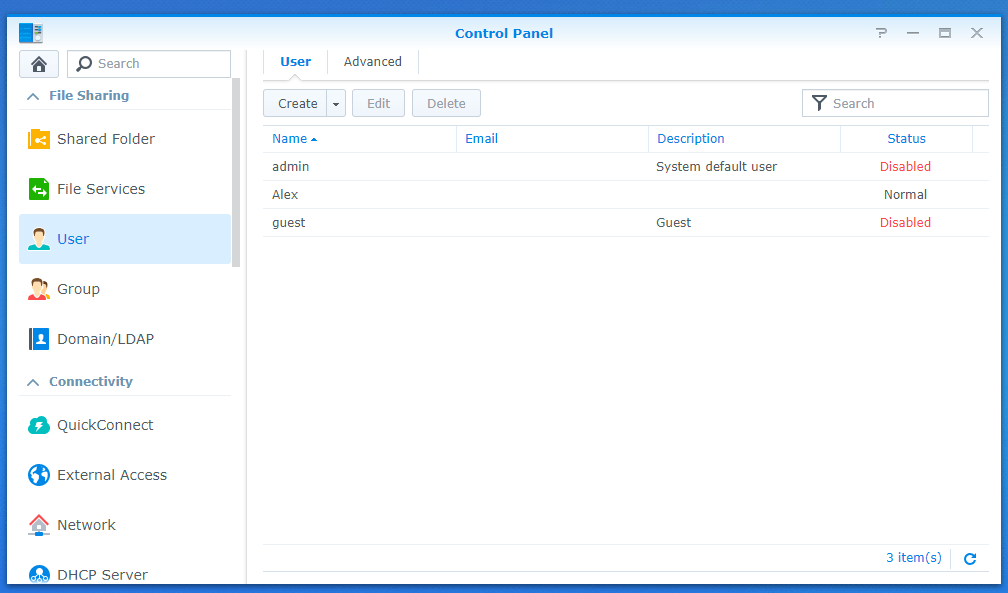1008x593 pixels.
Task: Open Domain/LDAP using its book icon
Action: (x=39, y=339)
